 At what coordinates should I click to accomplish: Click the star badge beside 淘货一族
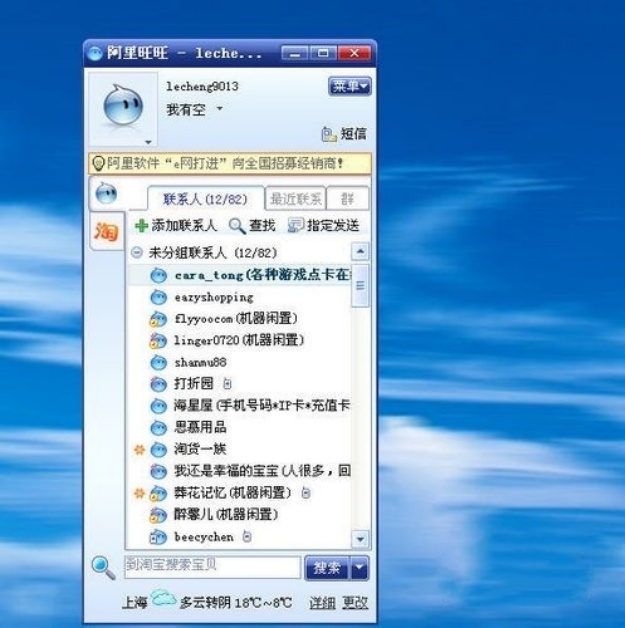pos(139,450)
